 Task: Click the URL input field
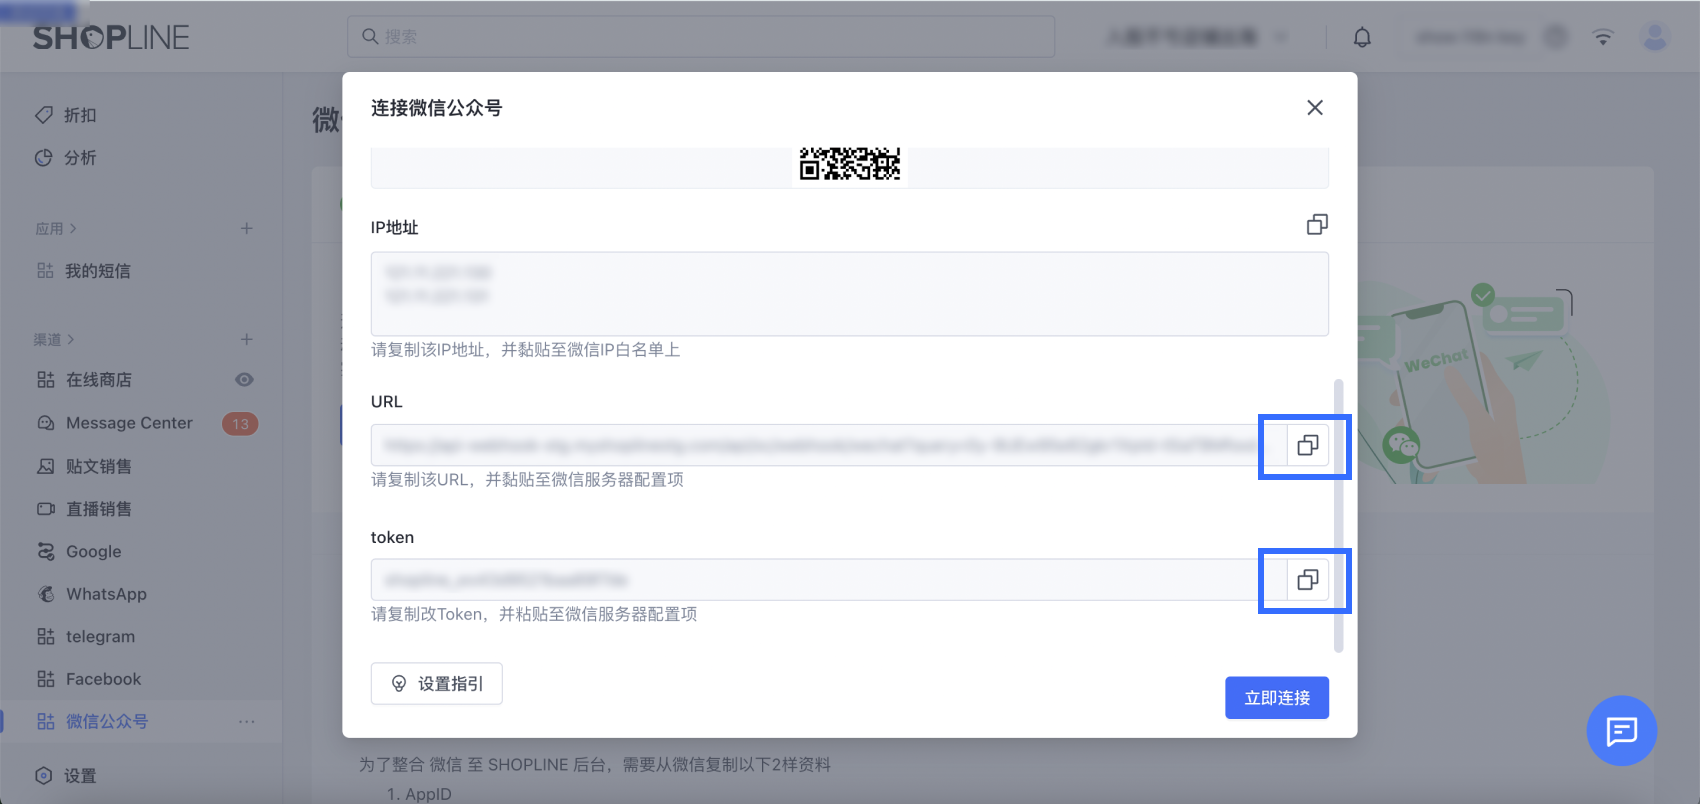pyautogui.click(x=829, y=445)
